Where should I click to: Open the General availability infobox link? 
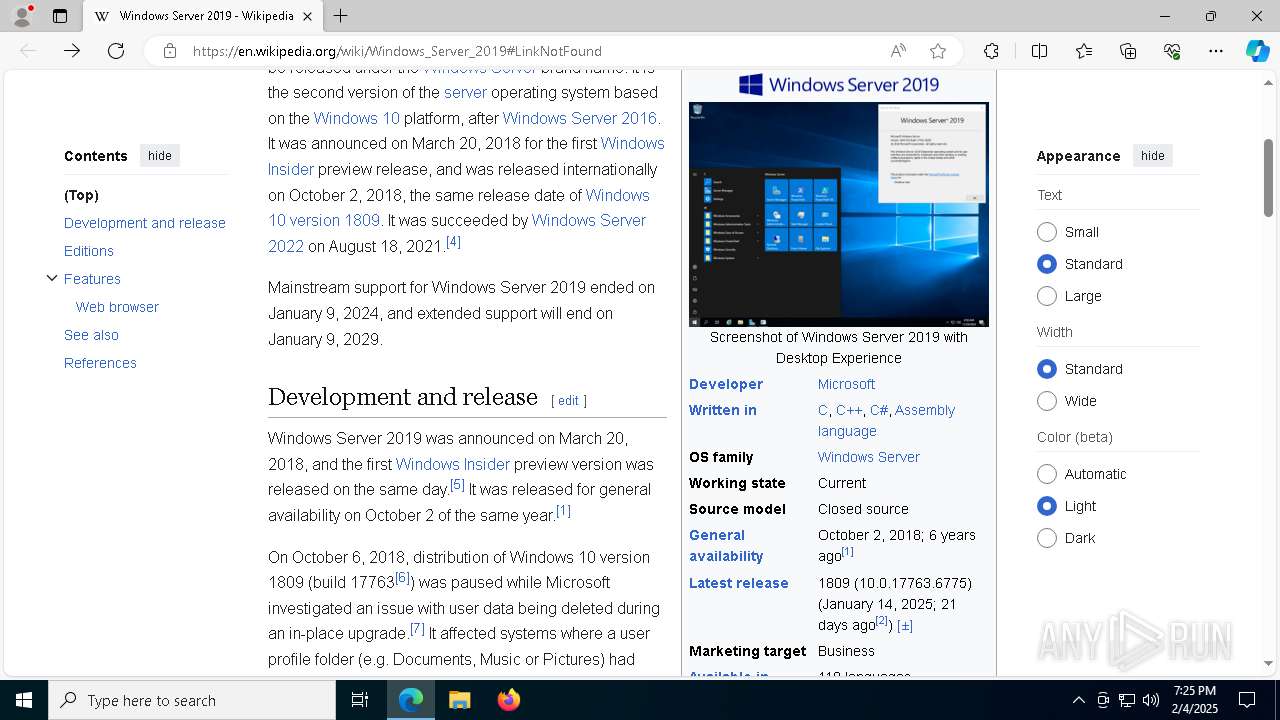click(726, 546)
